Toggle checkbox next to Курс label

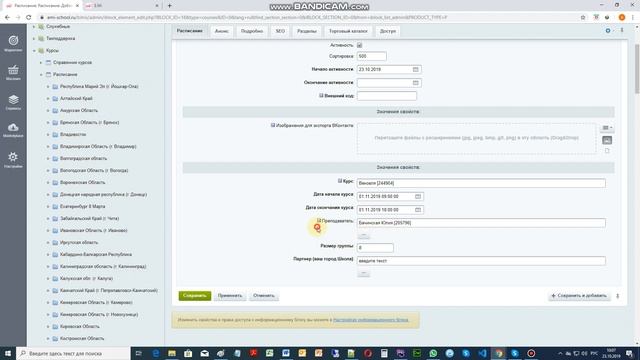pos(340,181)
